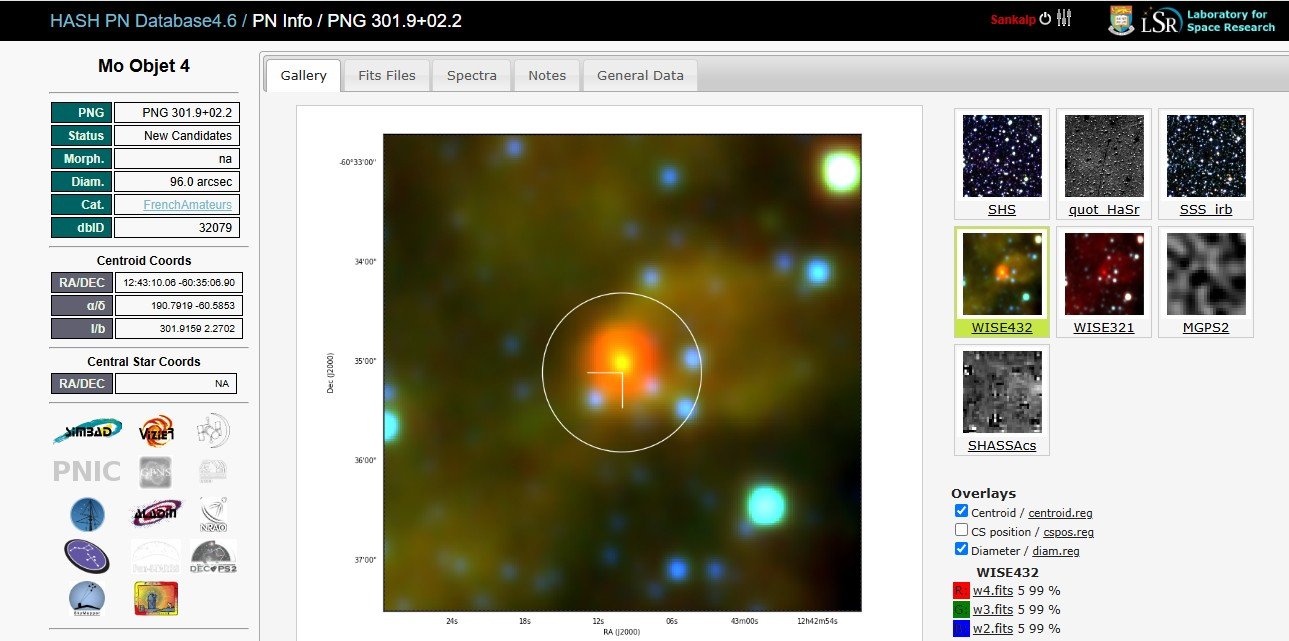Viewport: 1289px width, 641px height.
Task: Click the constellation oval icon
Action: click(x=87, y=556)
